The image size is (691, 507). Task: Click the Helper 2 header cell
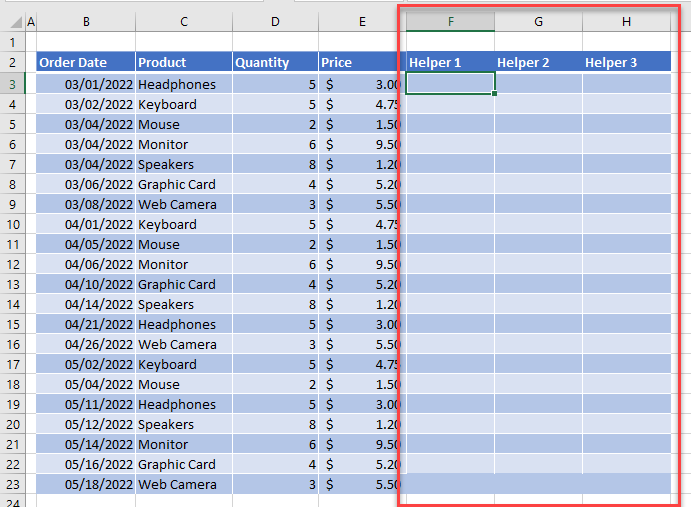[x=538, y=63]
